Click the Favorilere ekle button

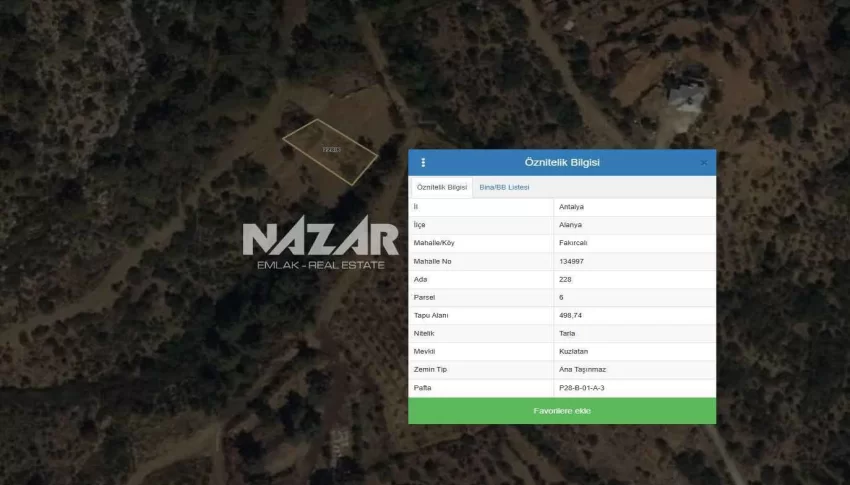[x=561, y=411]
